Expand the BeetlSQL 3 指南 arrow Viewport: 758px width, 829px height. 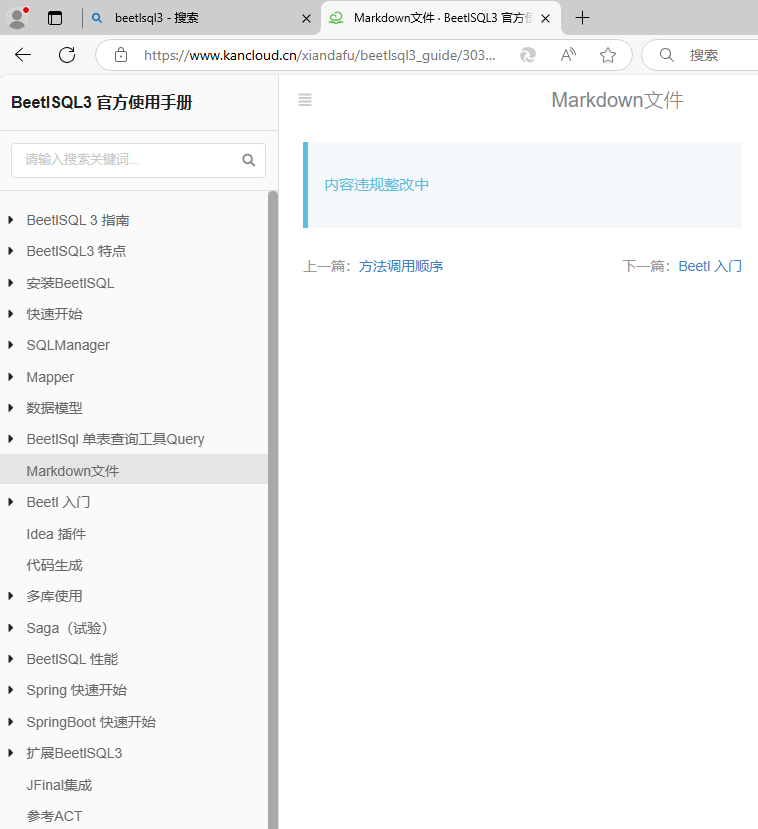(11, 219)
